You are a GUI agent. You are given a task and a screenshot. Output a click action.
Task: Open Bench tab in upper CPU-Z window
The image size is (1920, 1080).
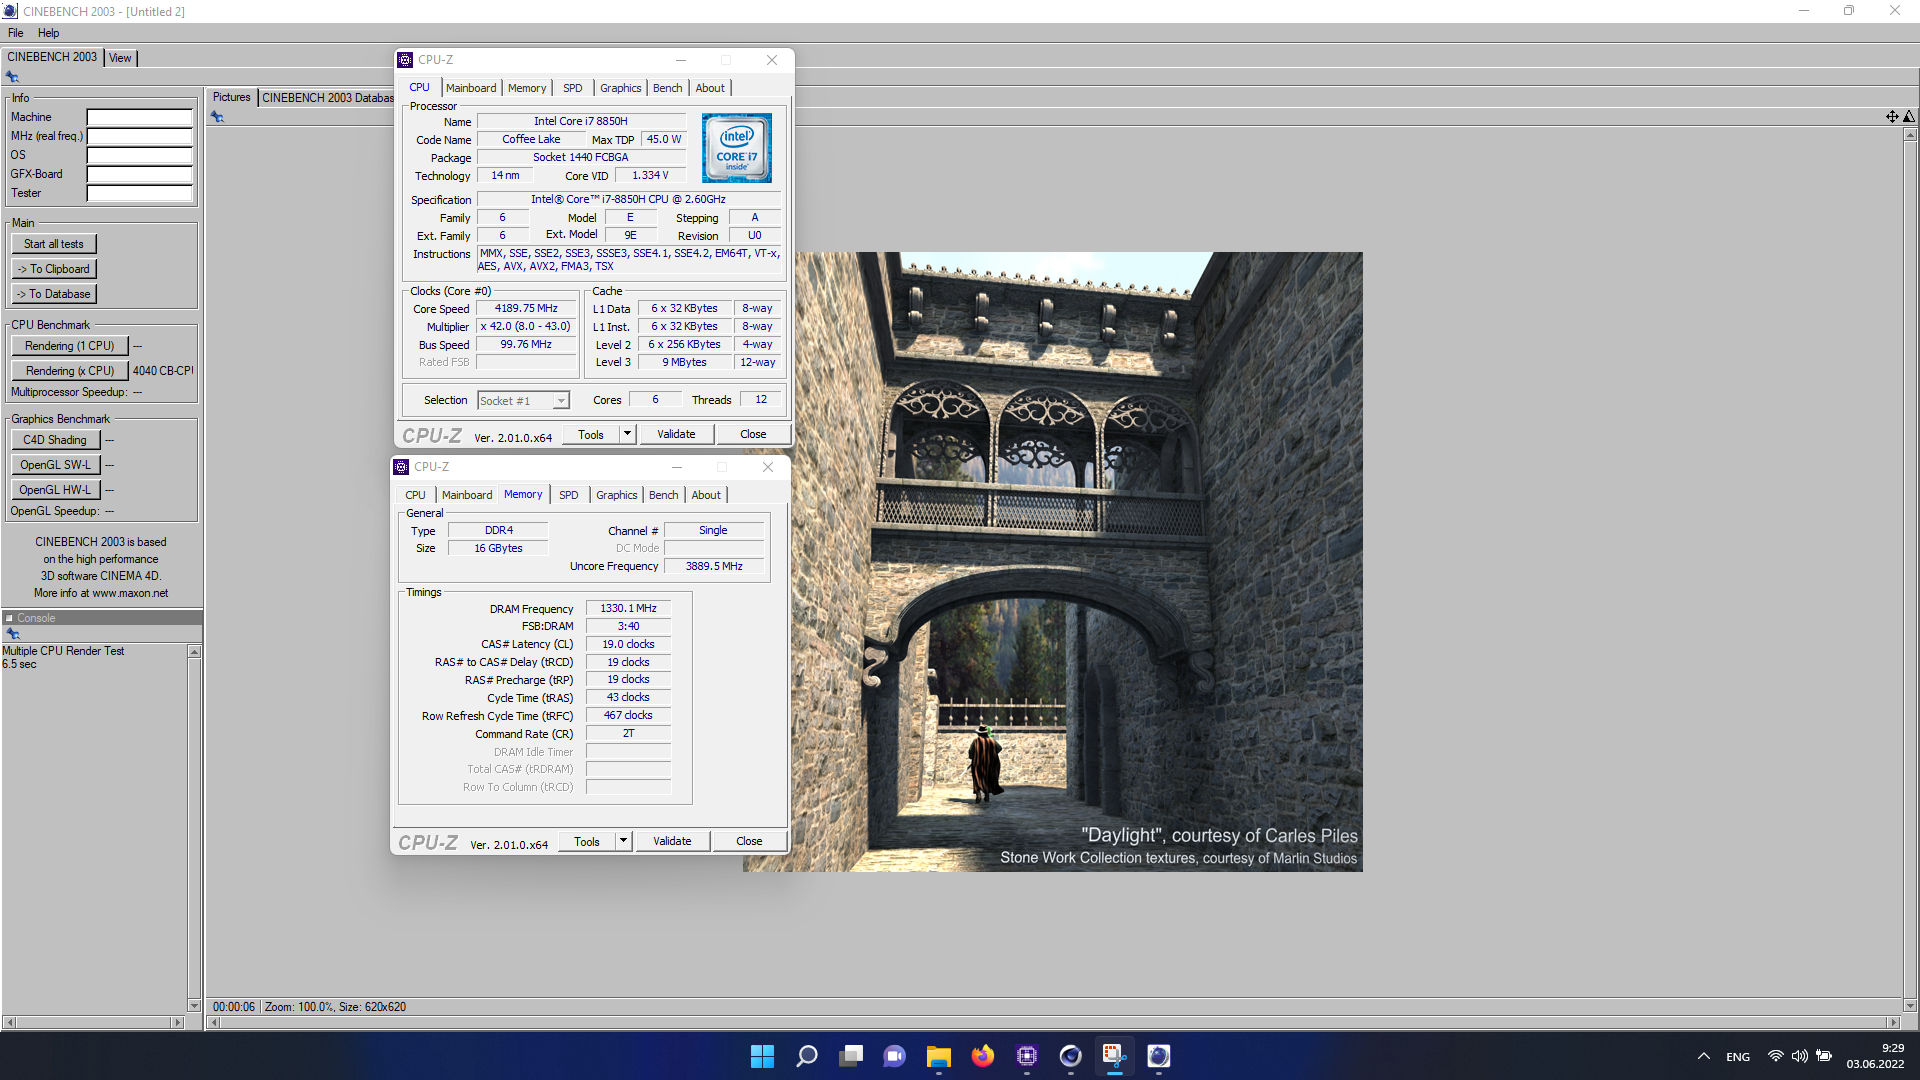[x=667, y=88]
